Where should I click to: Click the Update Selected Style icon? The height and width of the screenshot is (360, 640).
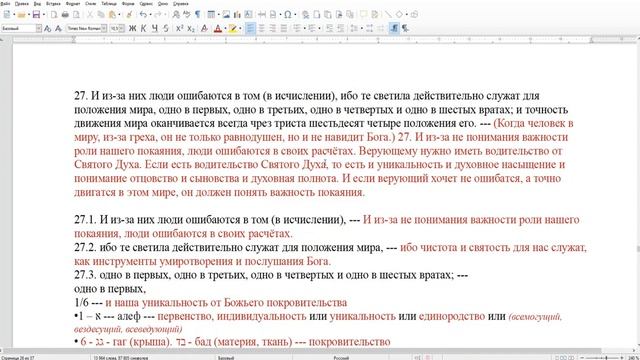coord(47,29)
